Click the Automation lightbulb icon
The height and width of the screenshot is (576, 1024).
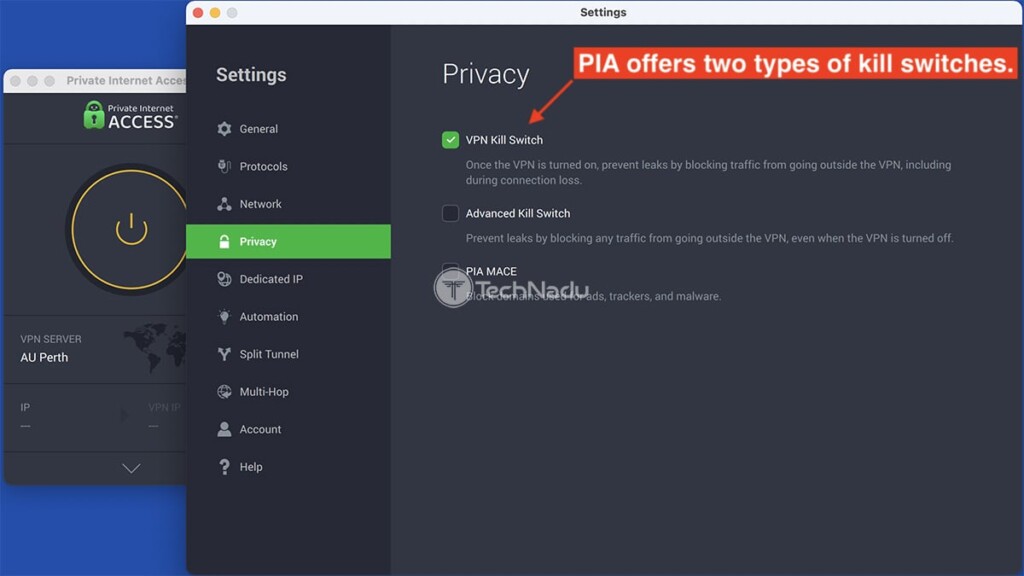224,317
